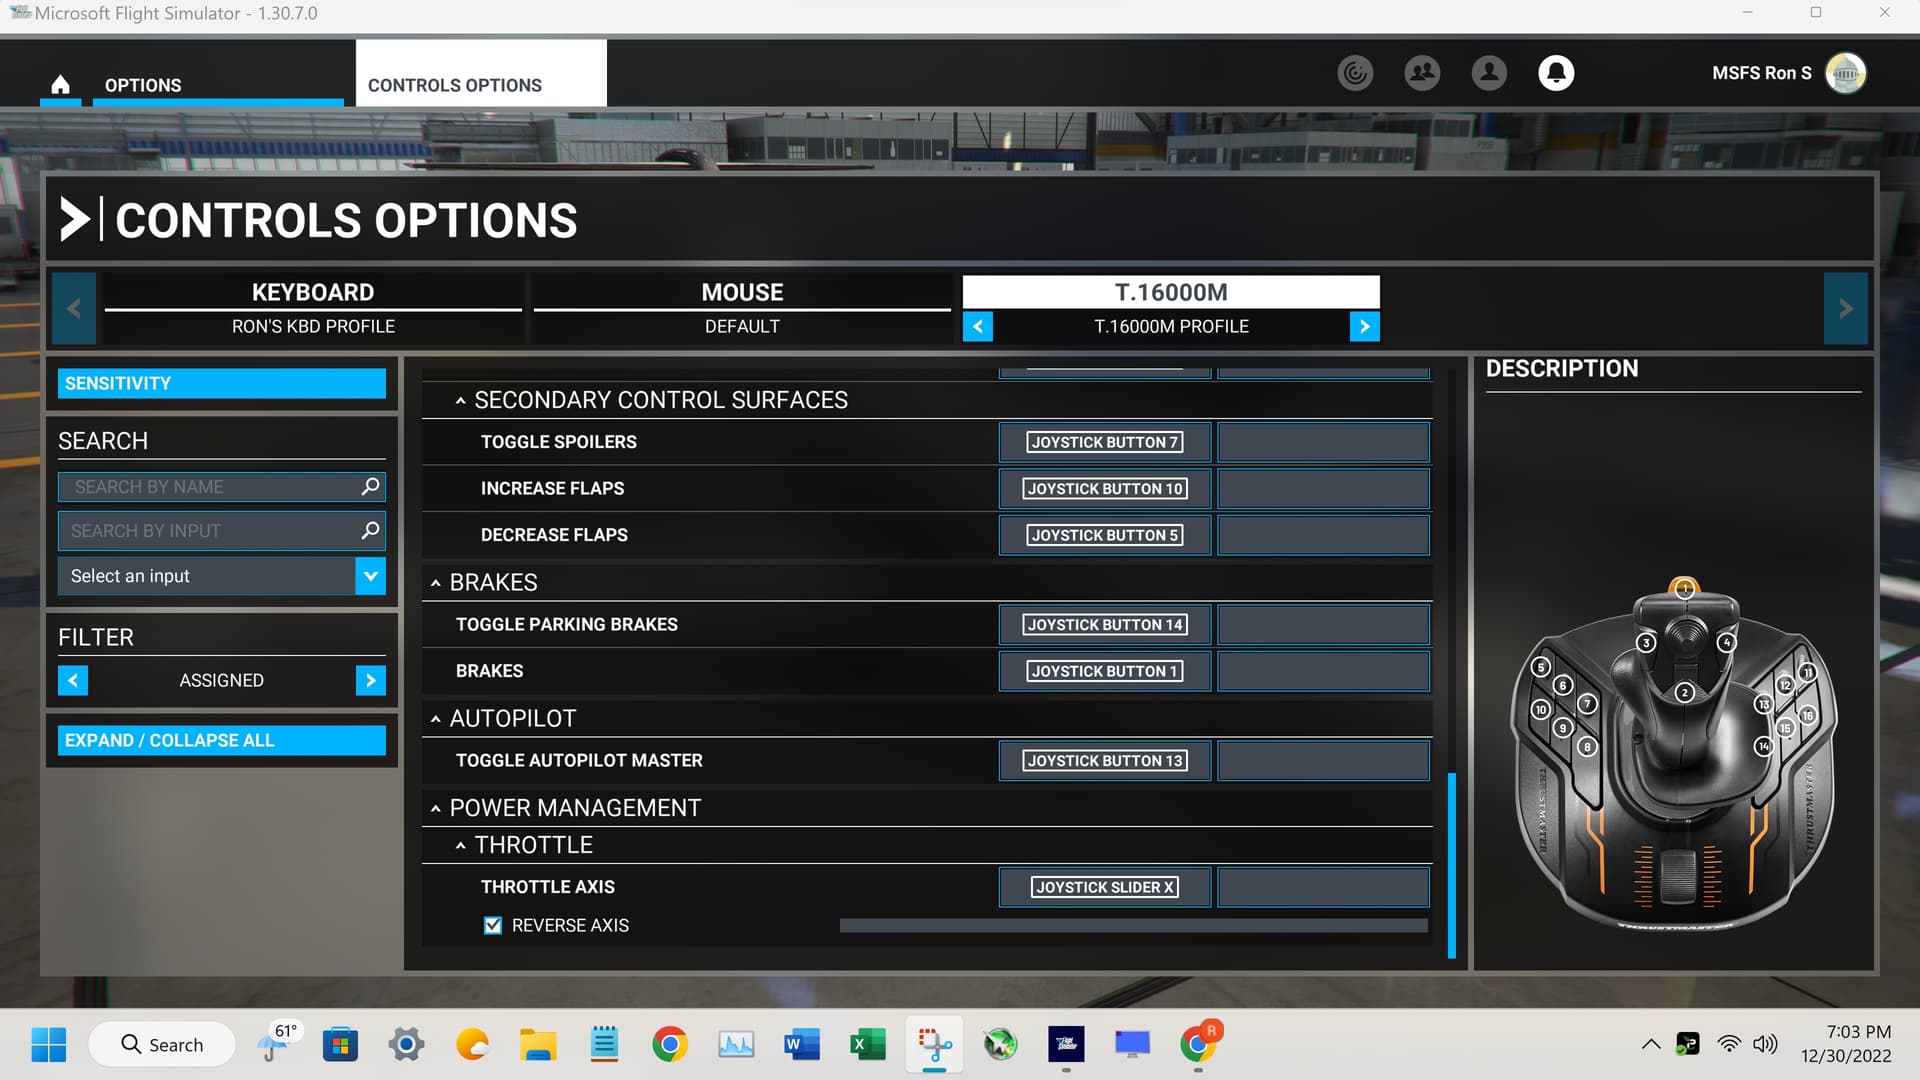Screen dimensions: 1920x1080
Task: Open the Select an input dropdown
Action: [x=221, y=576]
